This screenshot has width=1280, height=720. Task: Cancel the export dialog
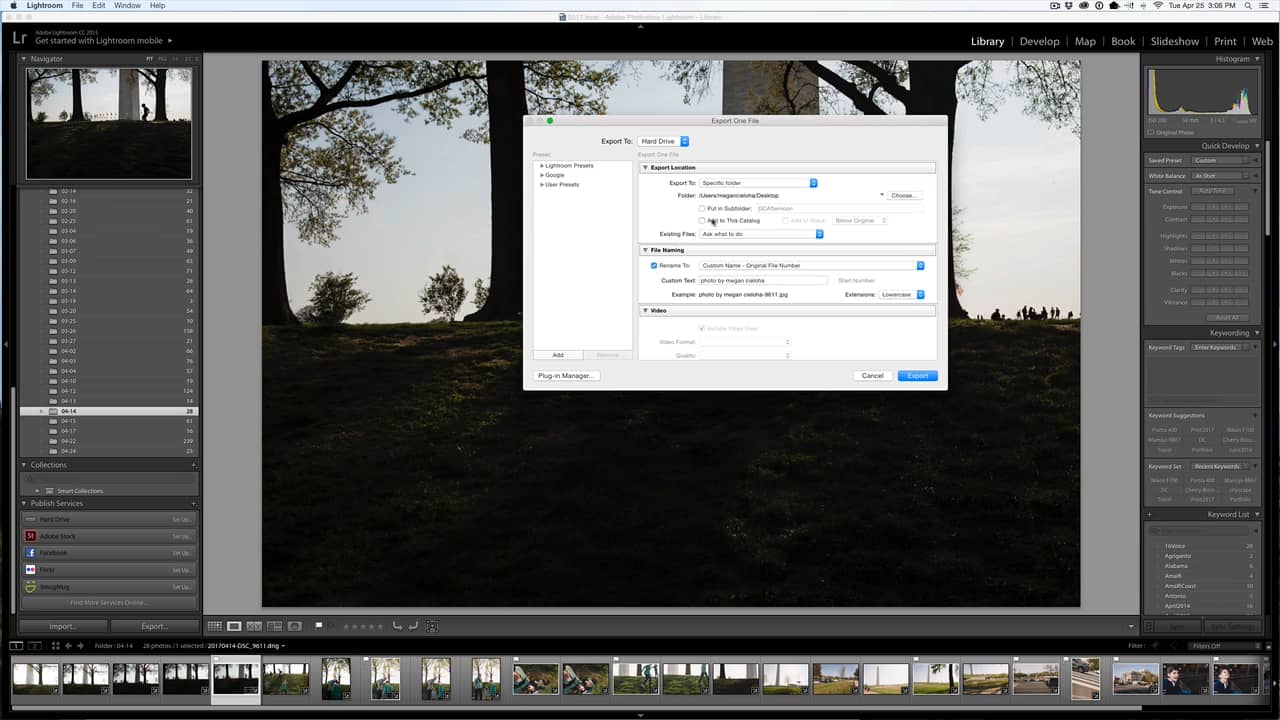[872, 376]
